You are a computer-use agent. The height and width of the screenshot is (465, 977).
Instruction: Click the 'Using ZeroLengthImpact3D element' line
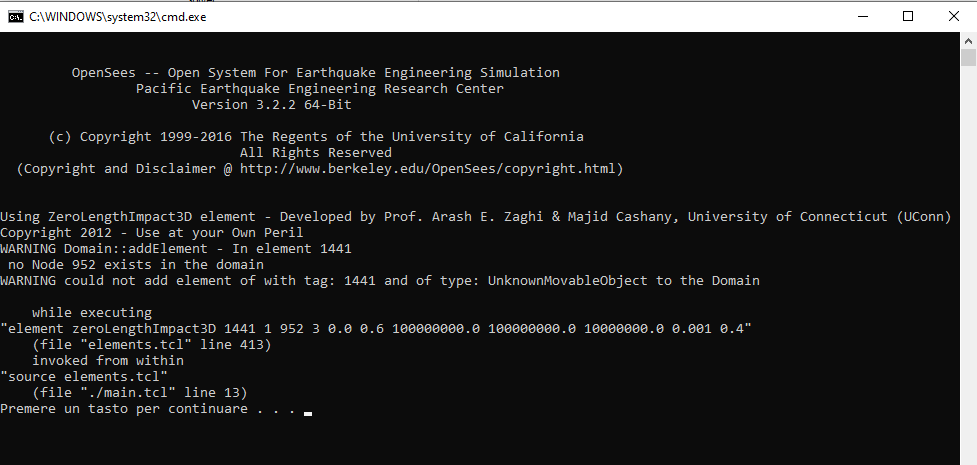click(476, 217)
